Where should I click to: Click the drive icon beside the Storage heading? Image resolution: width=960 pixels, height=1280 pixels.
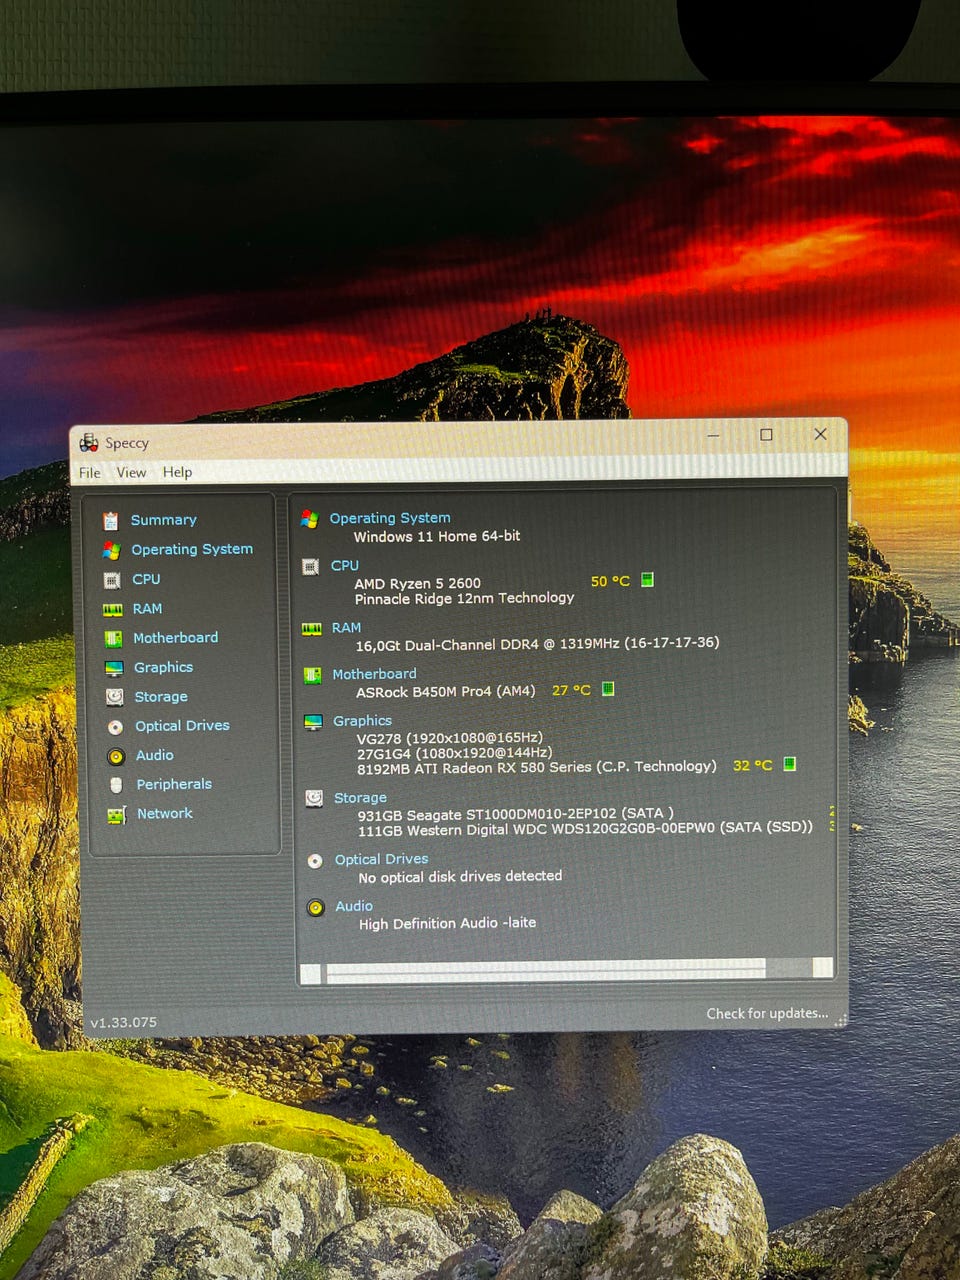[314, 798]
